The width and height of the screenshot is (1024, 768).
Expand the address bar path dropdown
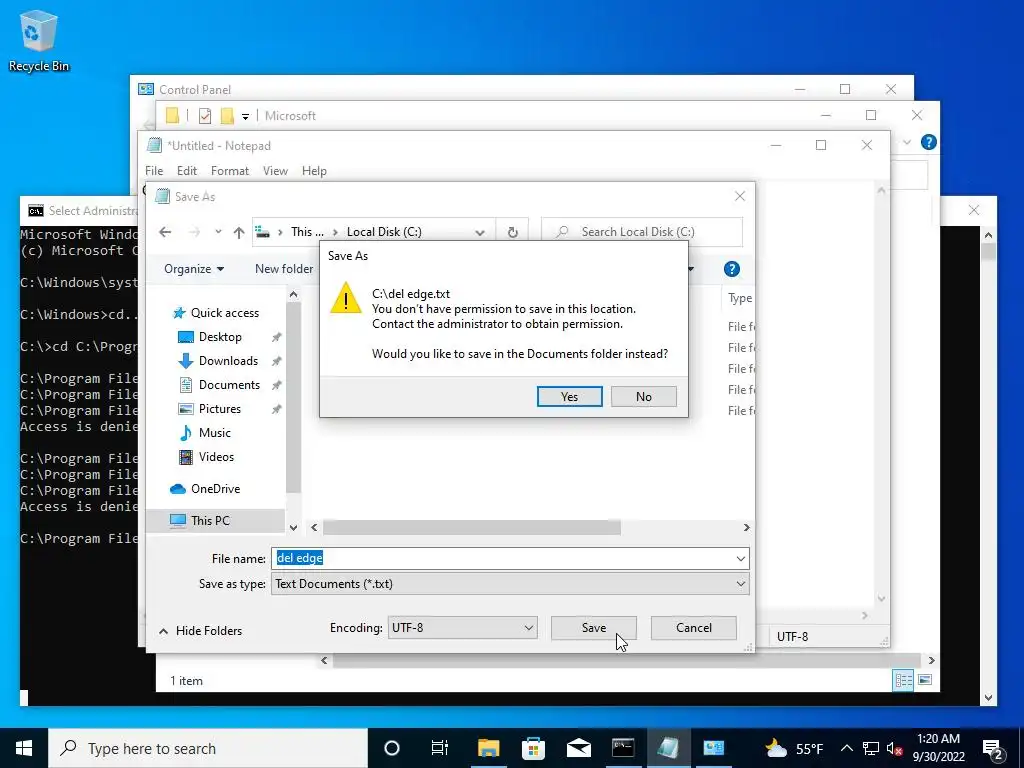[x=480, y=232]
